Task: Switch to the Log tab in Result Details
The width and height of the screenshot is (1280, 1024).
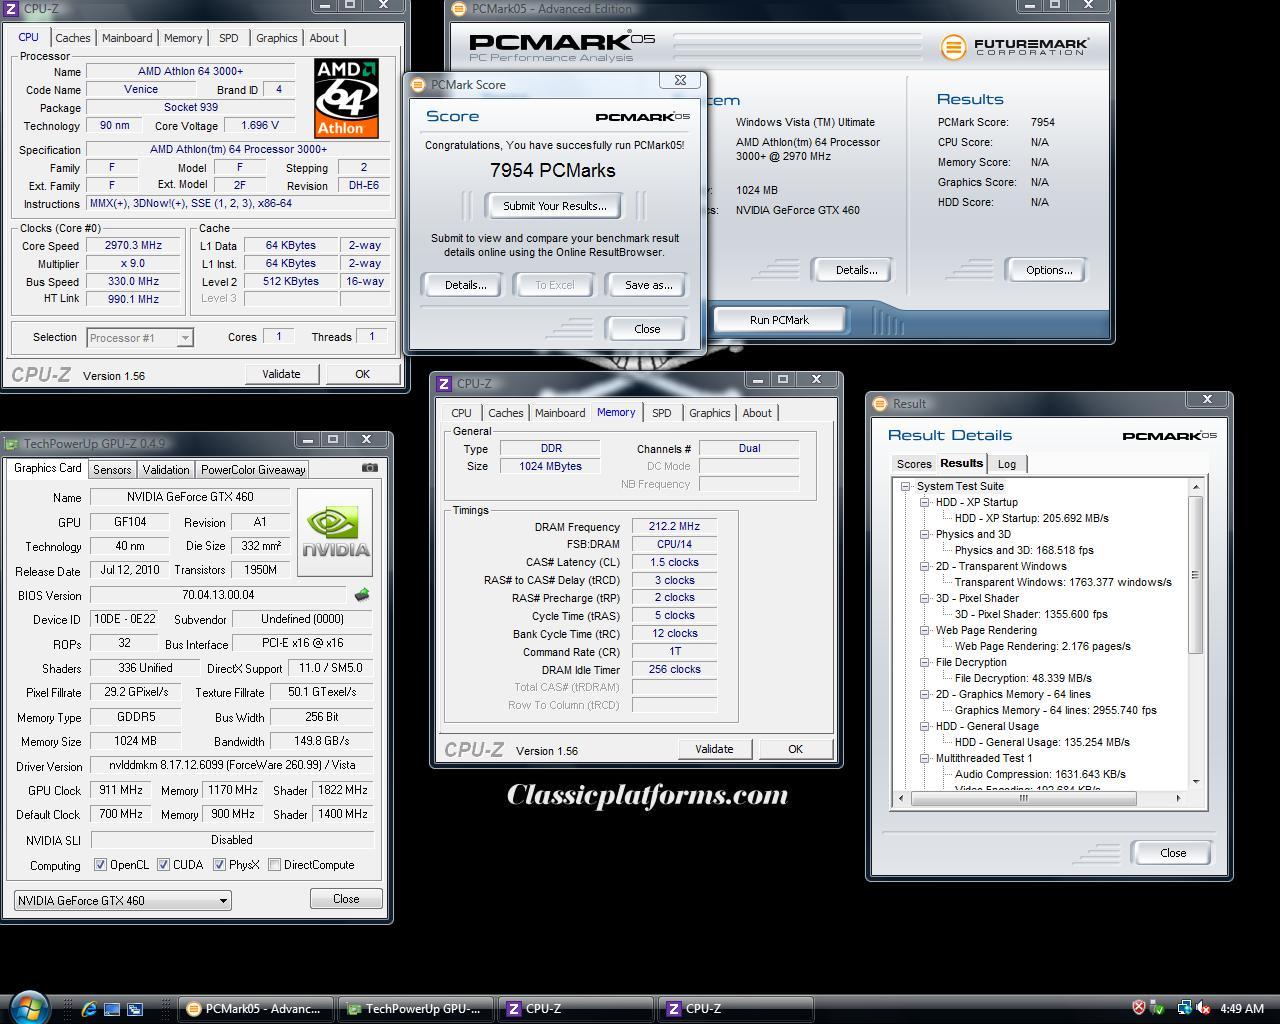Action: click(1007, 464)
